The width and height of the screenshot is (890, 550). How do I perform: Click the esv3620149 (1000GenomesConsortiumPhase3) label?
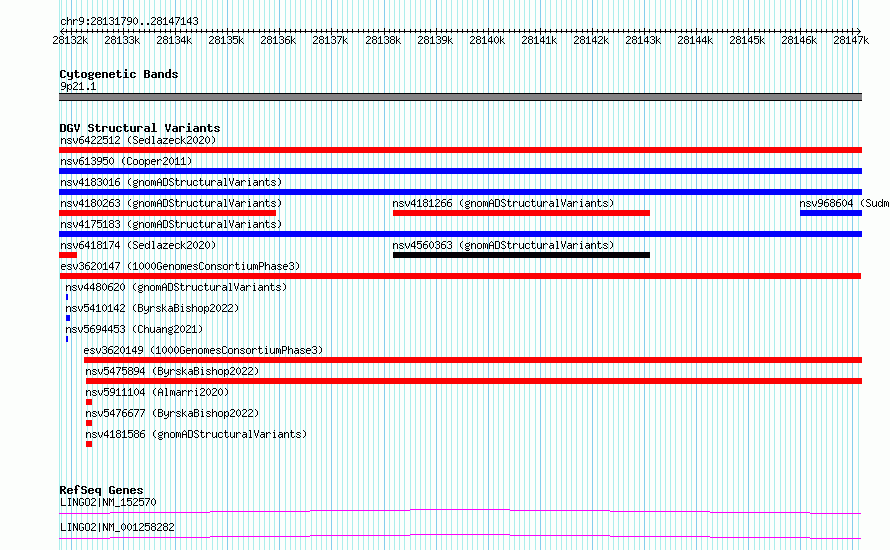(203, 350)
